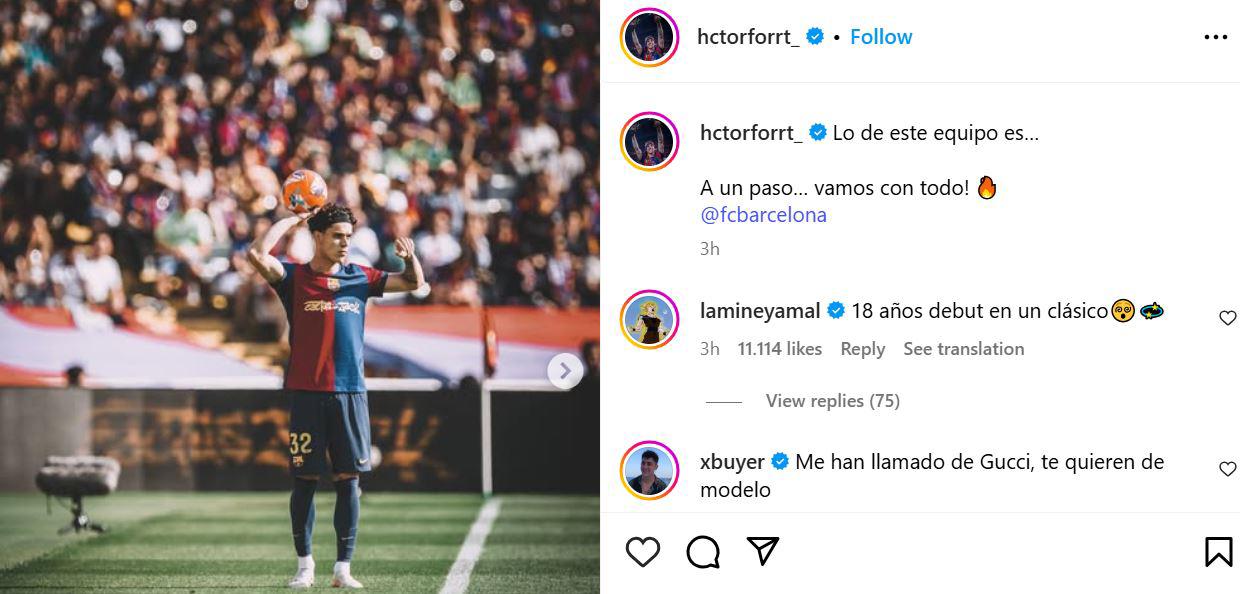The width and height of the screenshot is (1240, 594).
Task: Click See translation under lamineyamal's comment
Action: tap(963, 349)
